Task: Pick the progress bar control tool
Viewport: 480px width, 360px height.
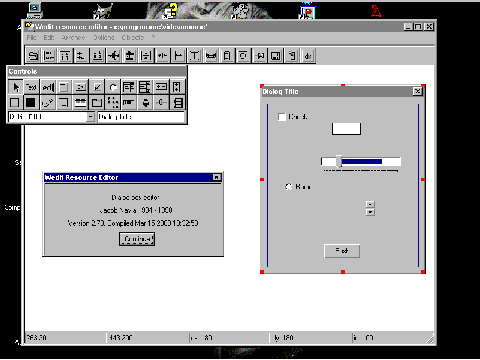Action: pos(129,103)
